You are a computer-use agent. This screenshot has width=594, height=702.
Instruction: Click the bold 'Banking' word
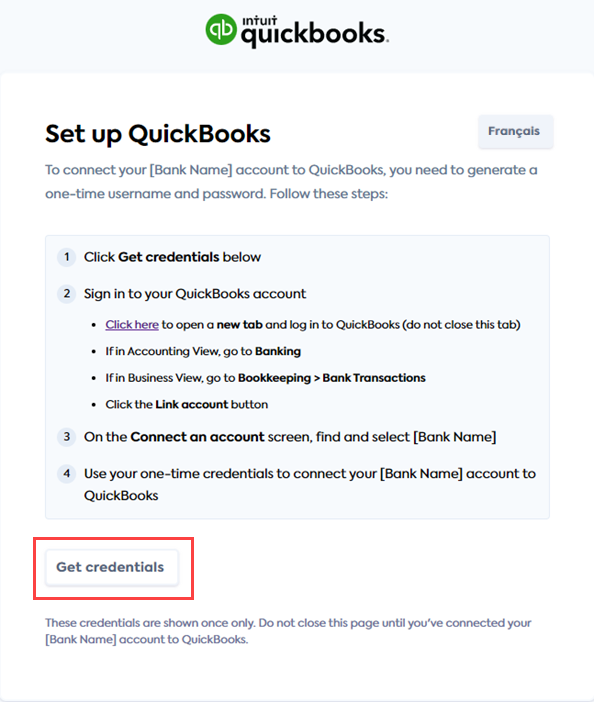tap(278, 351)
